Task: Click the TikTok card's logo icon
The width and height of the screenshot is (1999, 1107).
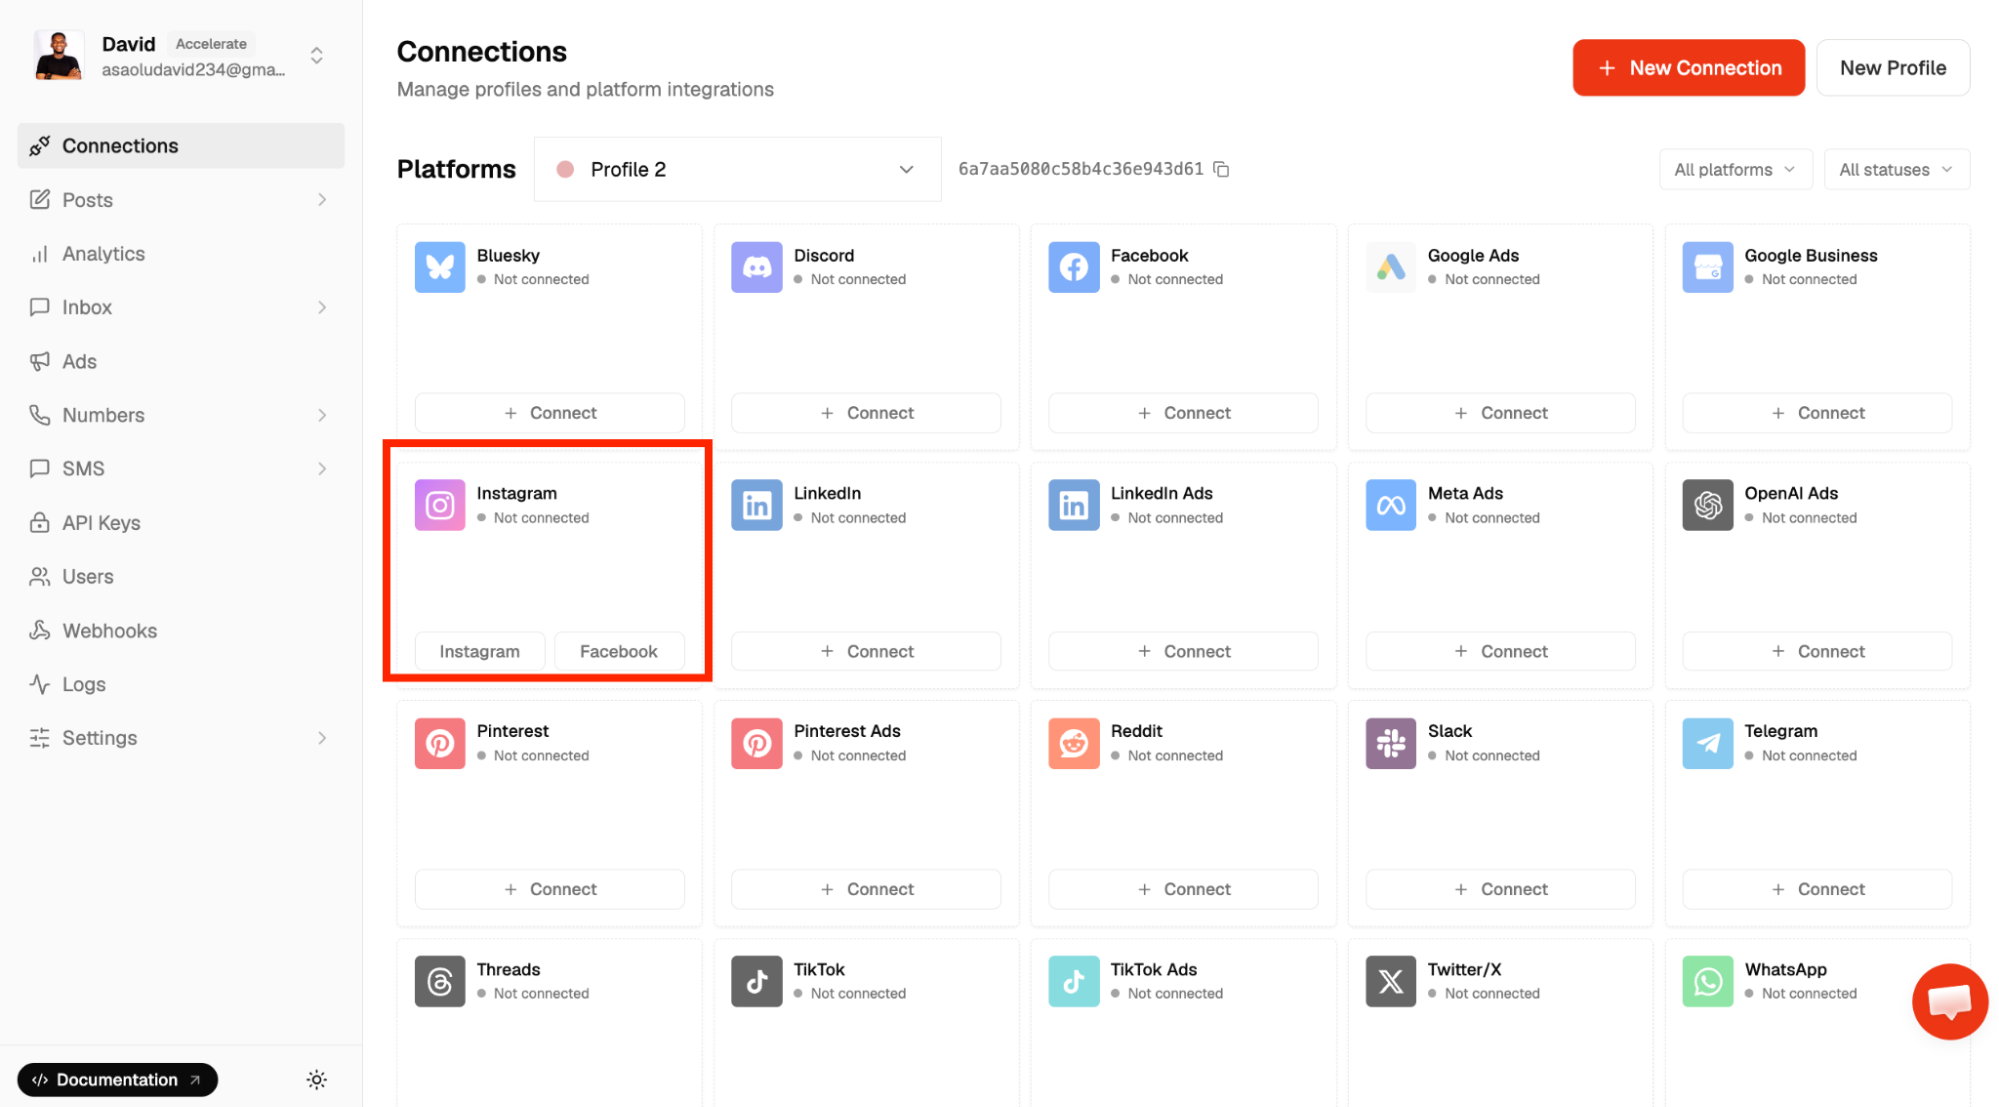Action: [757, 981]
